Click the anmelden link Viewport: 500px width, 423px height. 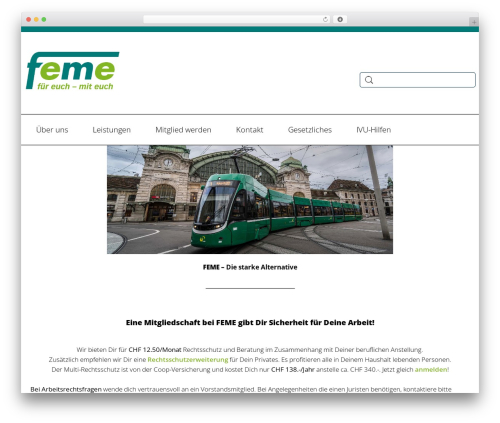pyautogui.click(x=431, y=369)
